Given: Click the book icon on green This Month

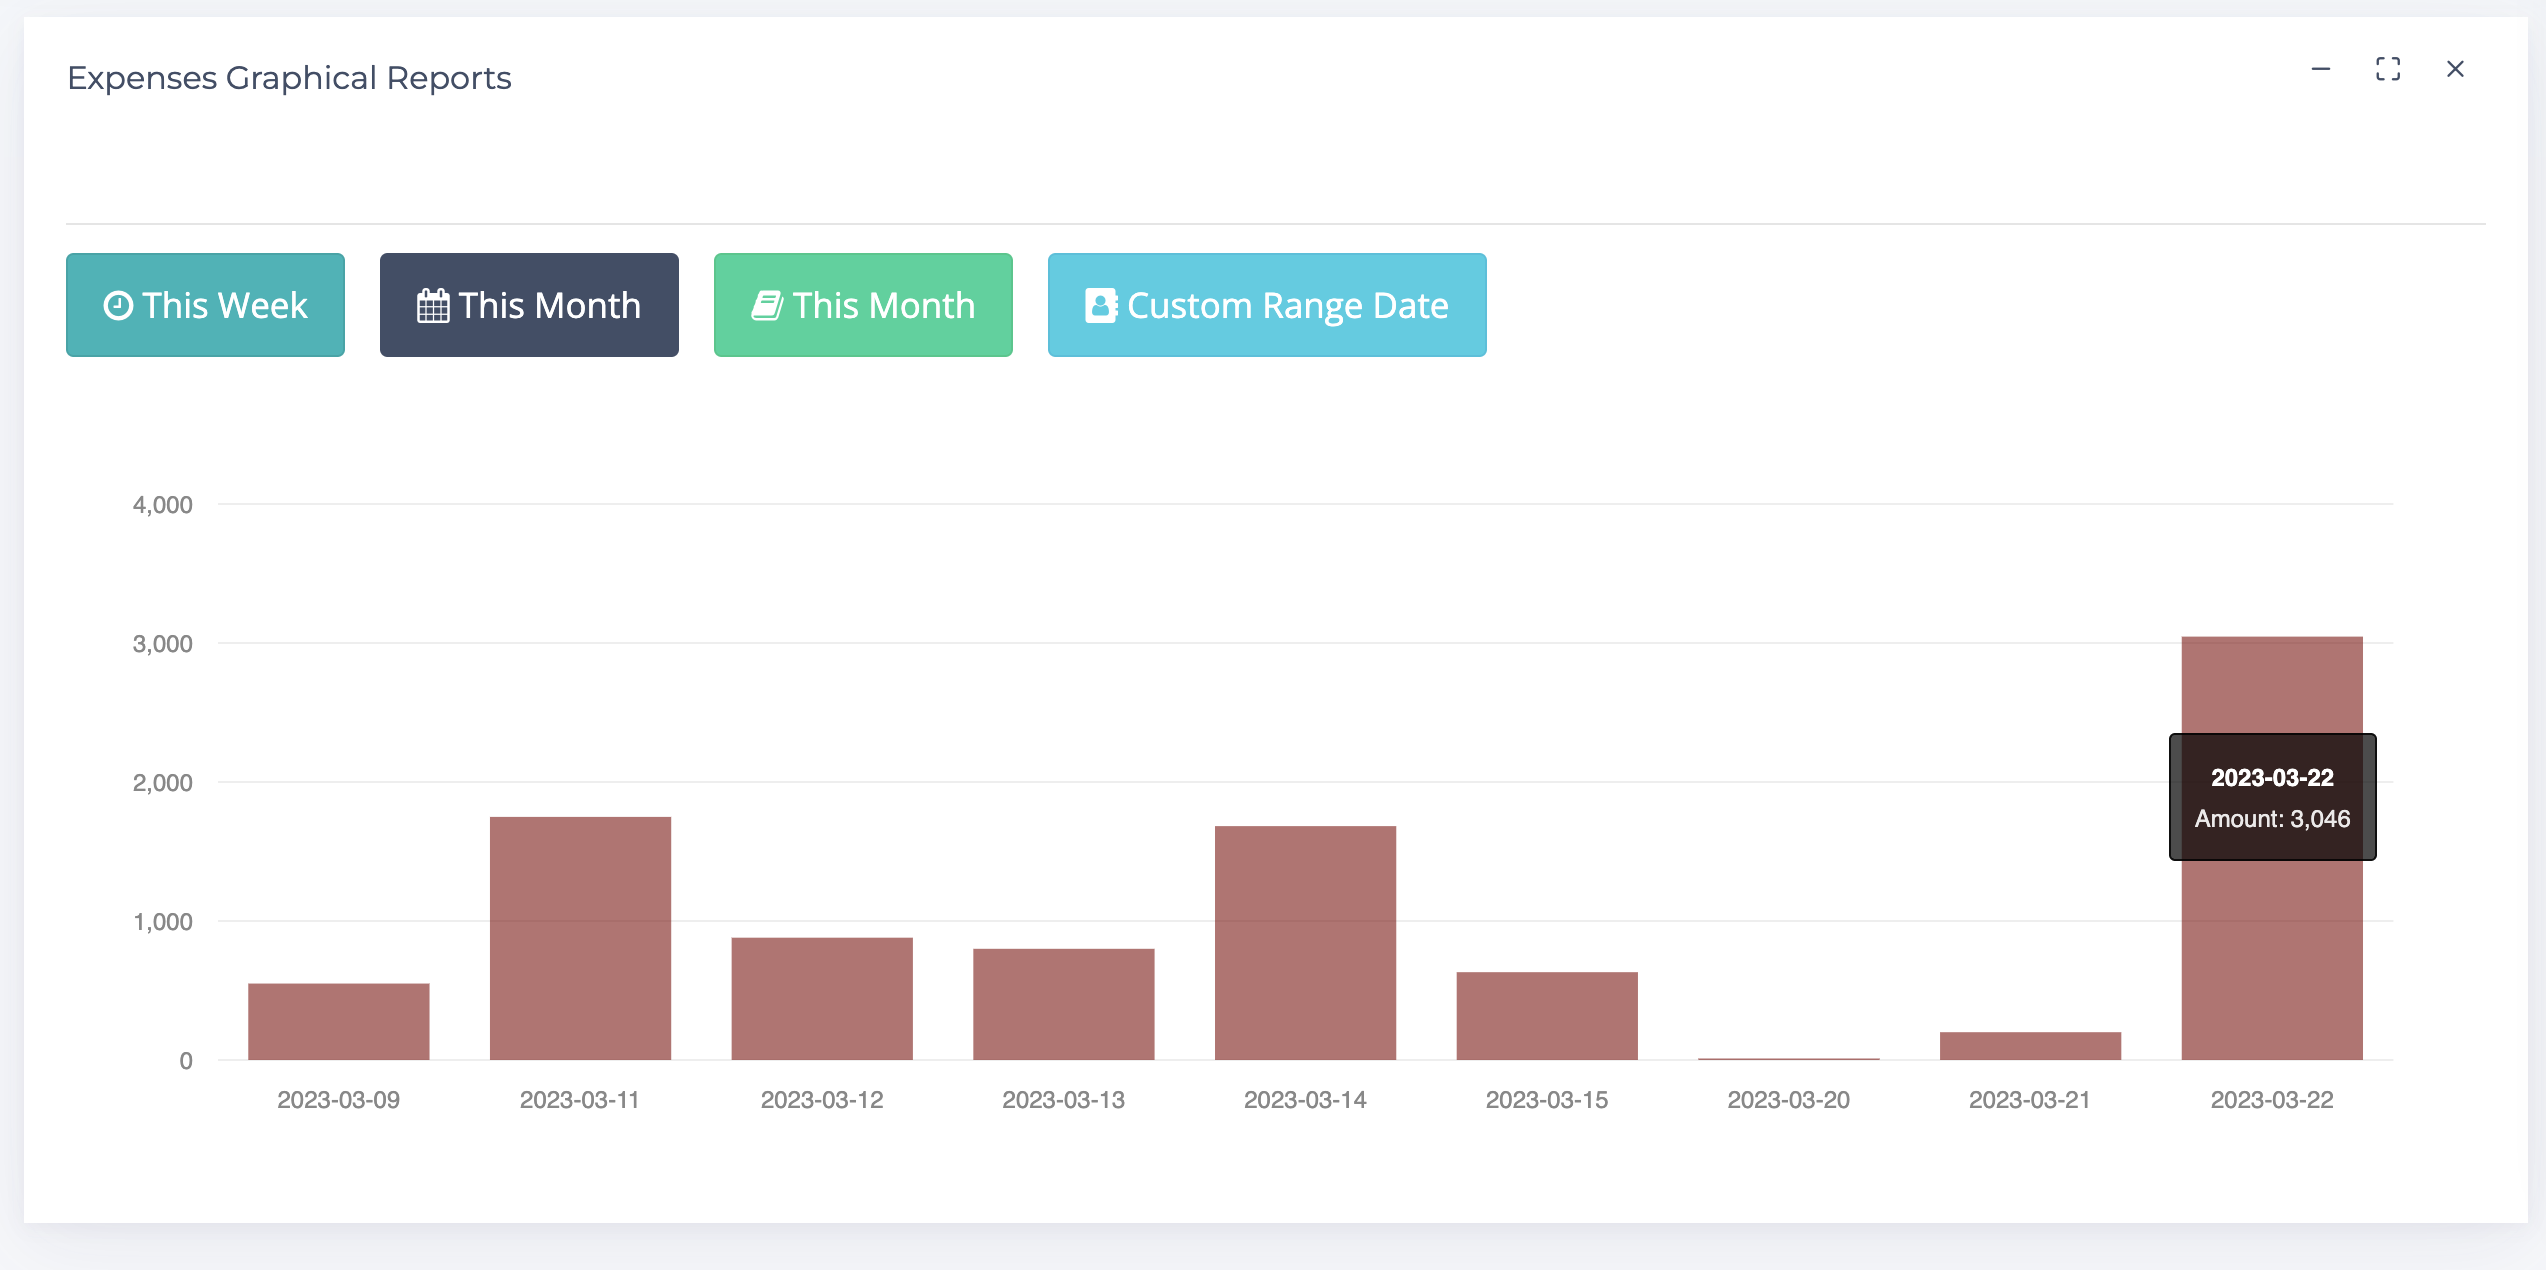Looking at the screenshot, I should [x=766, y=306].
